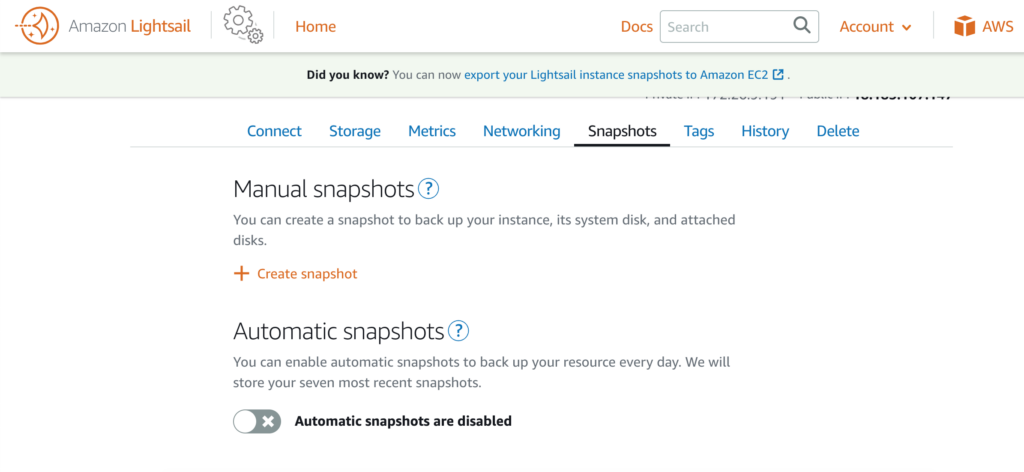
Task: Open the Docs link
Action: click(637, 27)
